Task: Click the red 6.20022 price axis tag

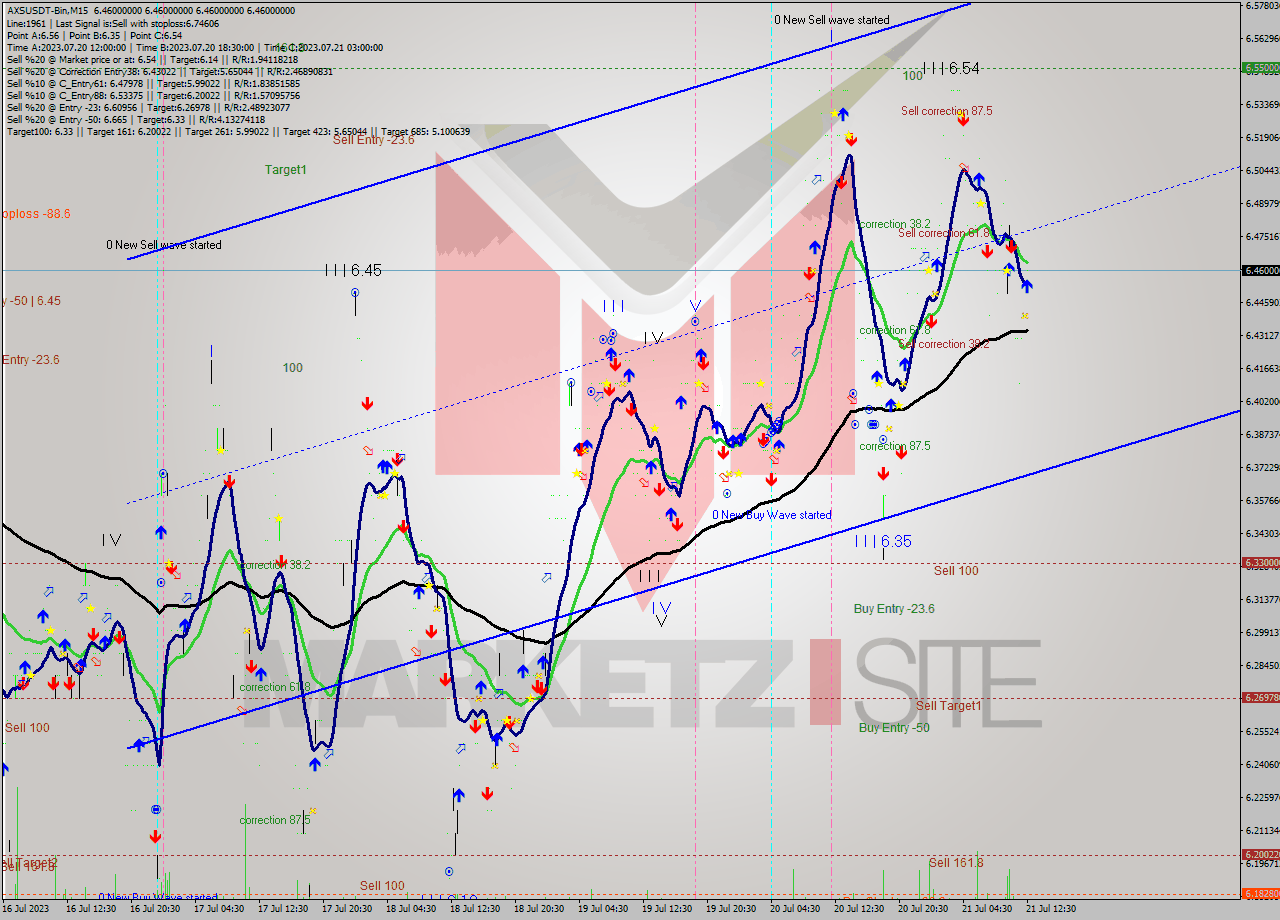Action: click(x=1260, y=854)
